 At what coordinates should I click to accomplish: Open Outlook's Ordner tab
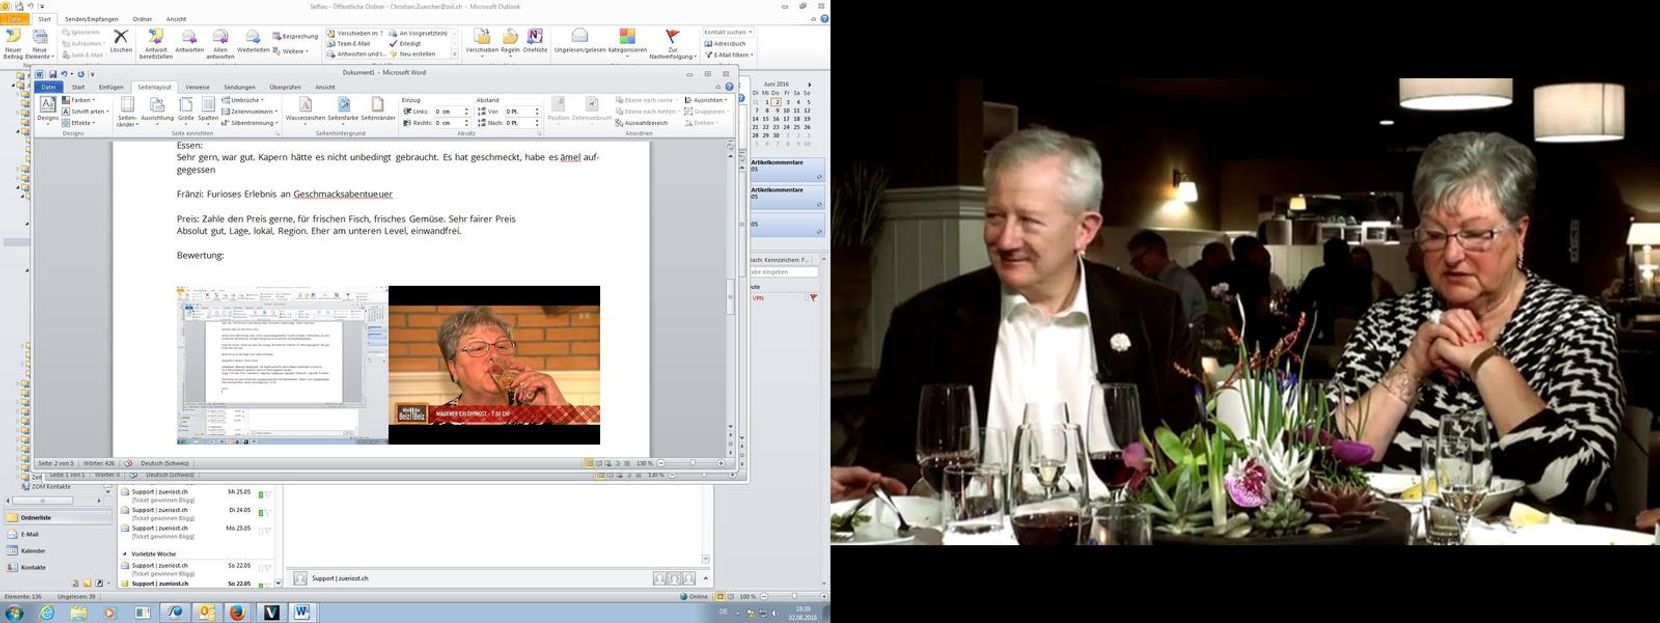pyautogui.click(x=142, y=19)
